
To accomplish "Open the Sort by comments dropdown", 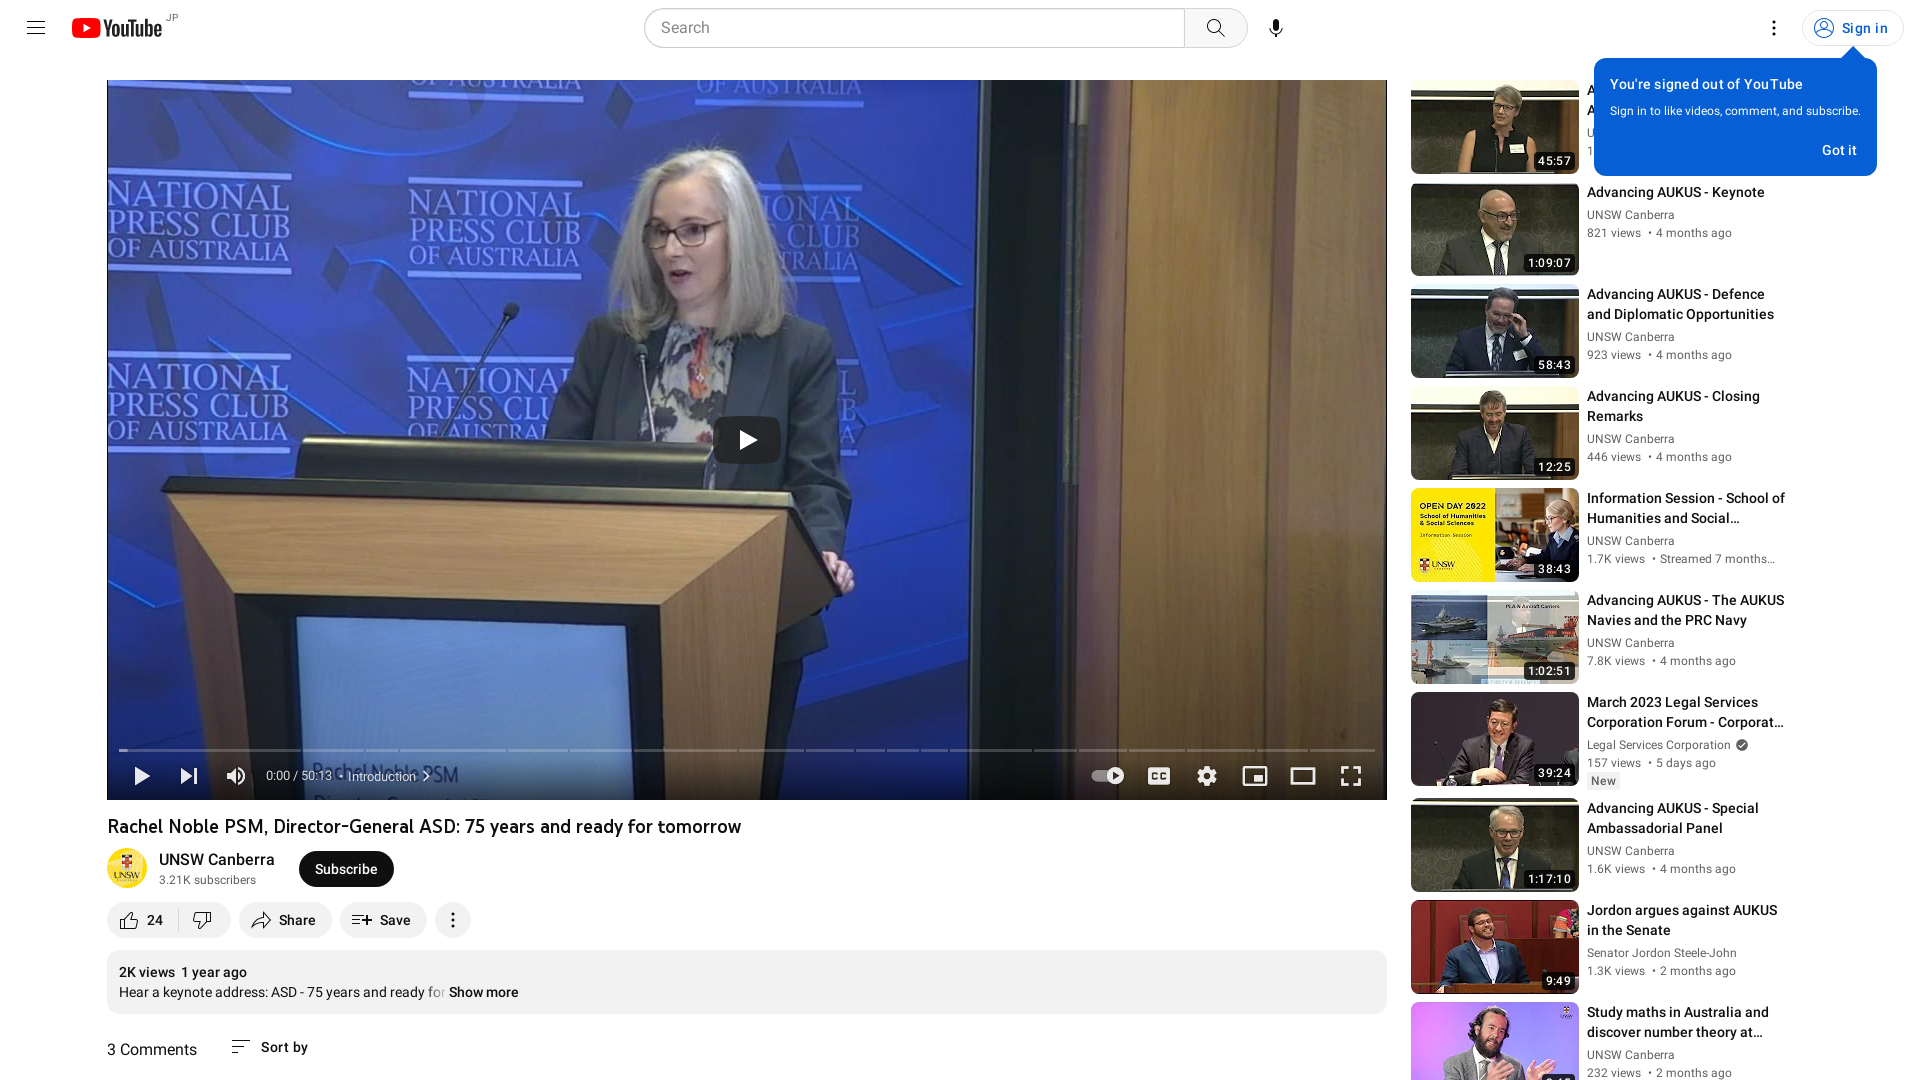I will (269, 1047).
